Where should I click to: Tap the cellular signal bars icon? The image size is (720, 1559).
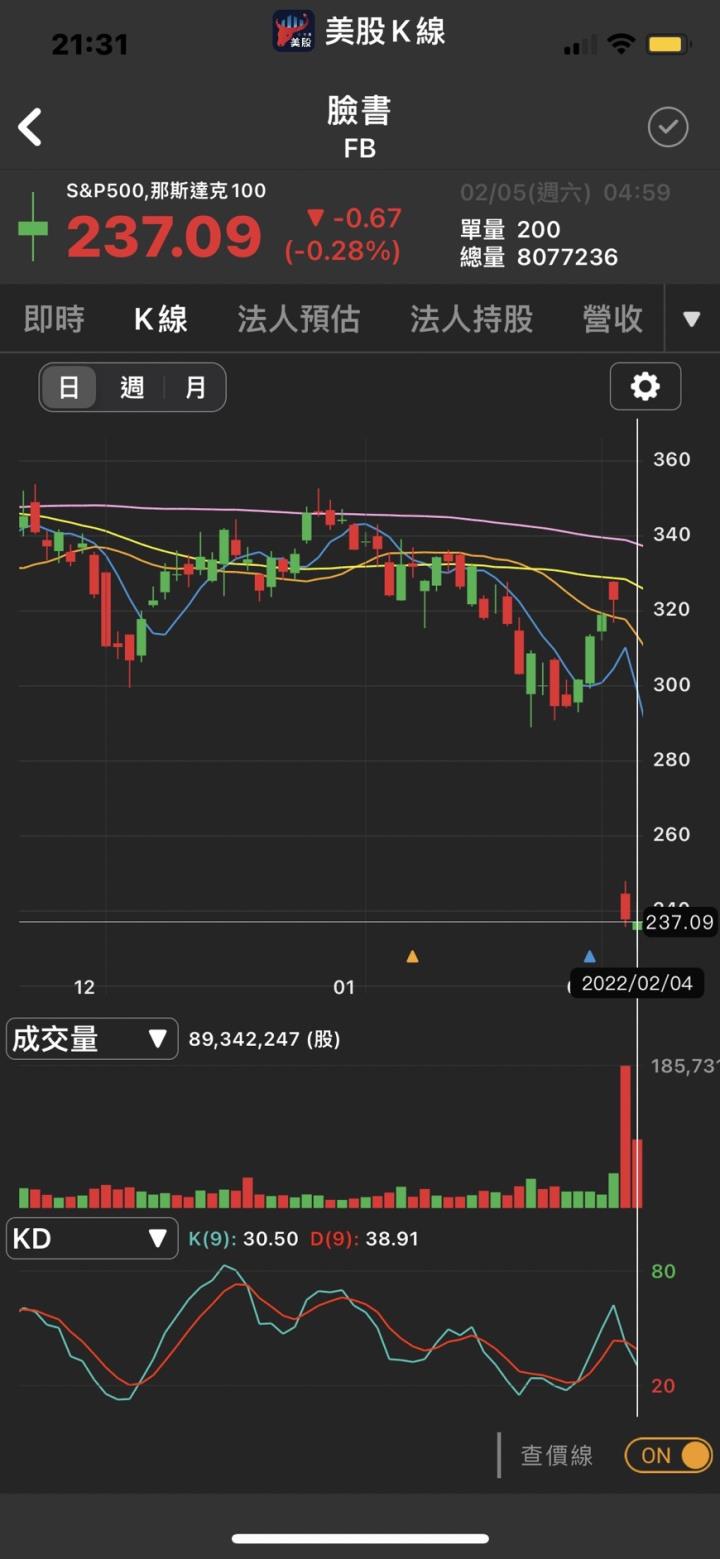(x=580, y=45)
